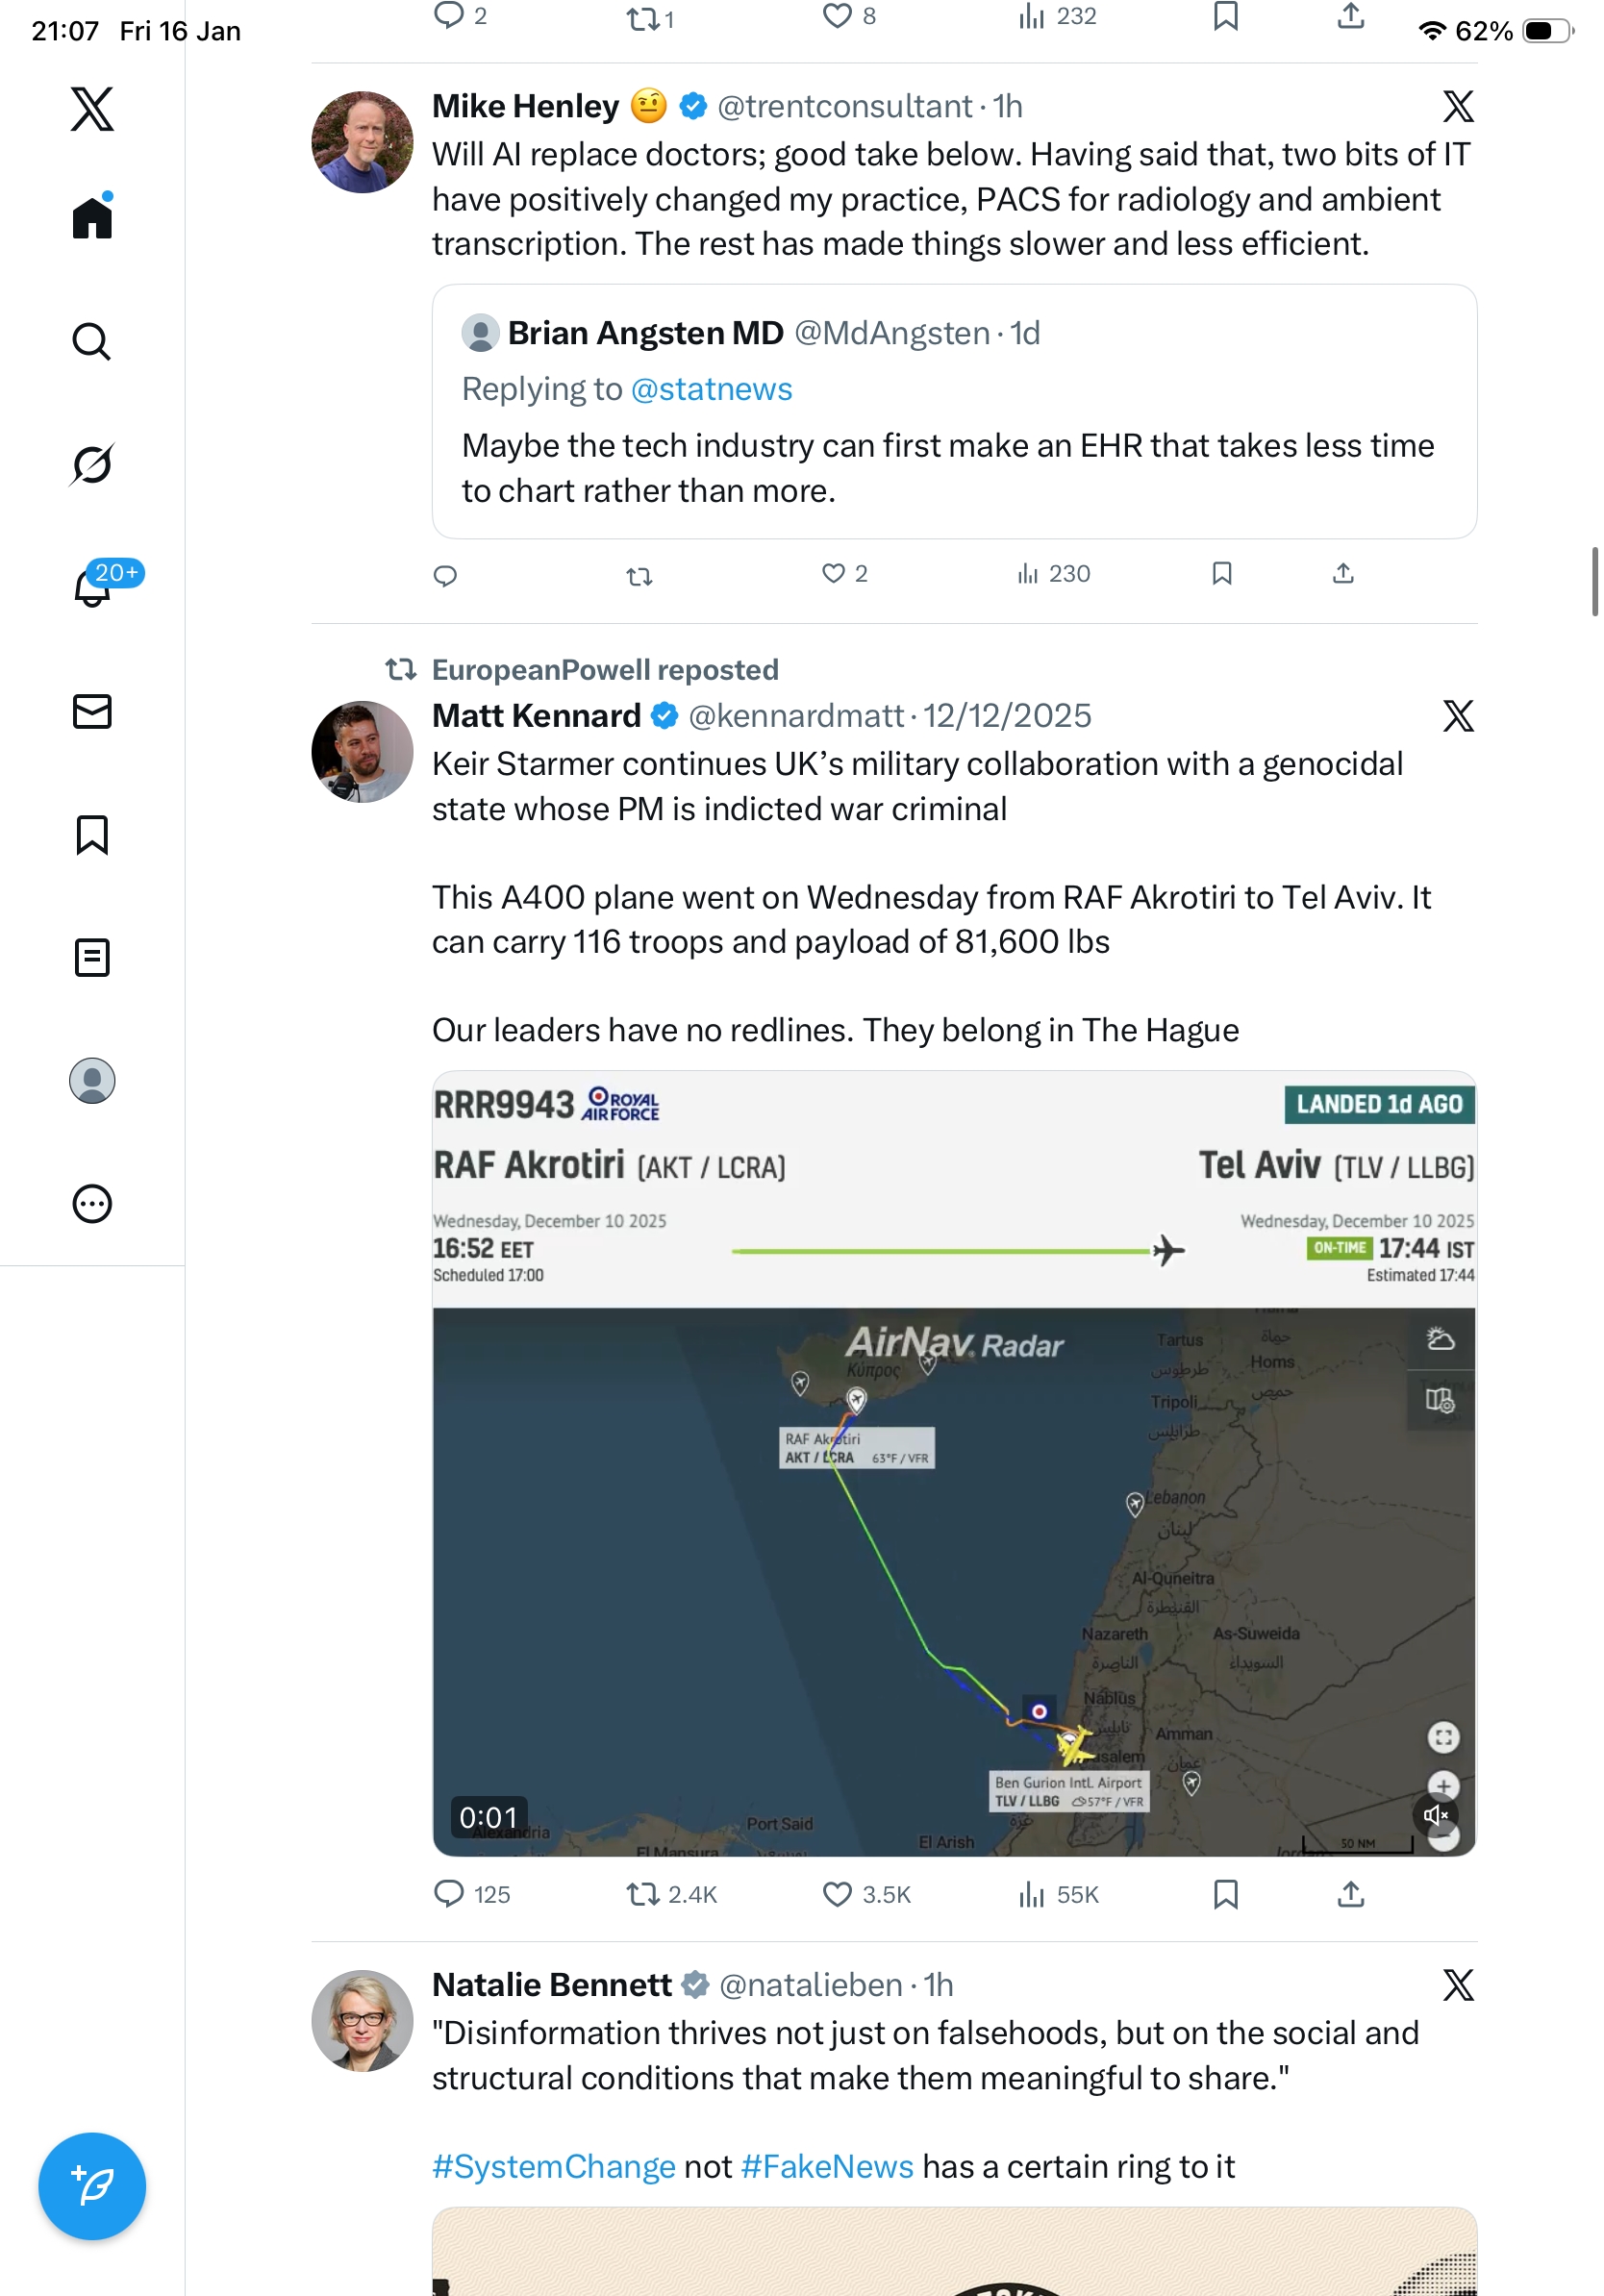Open the Home feed icon

point(92,218)
